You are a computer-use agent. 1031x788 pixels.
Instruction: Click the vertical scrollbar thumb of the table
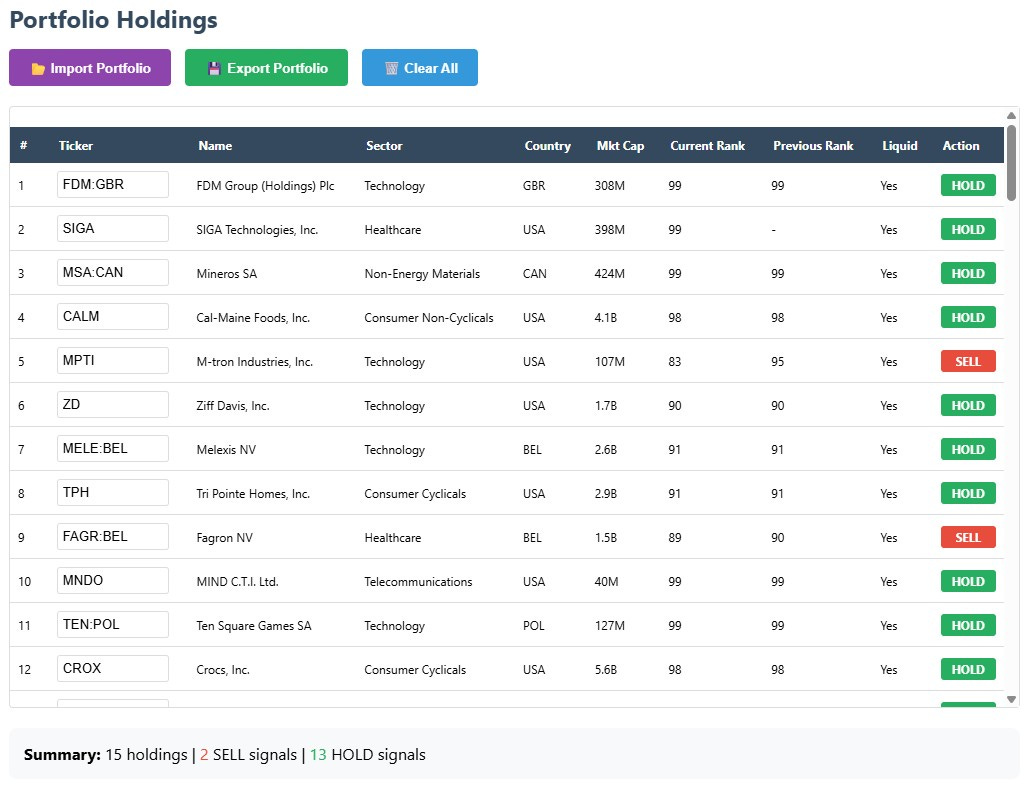point(1011,162)
